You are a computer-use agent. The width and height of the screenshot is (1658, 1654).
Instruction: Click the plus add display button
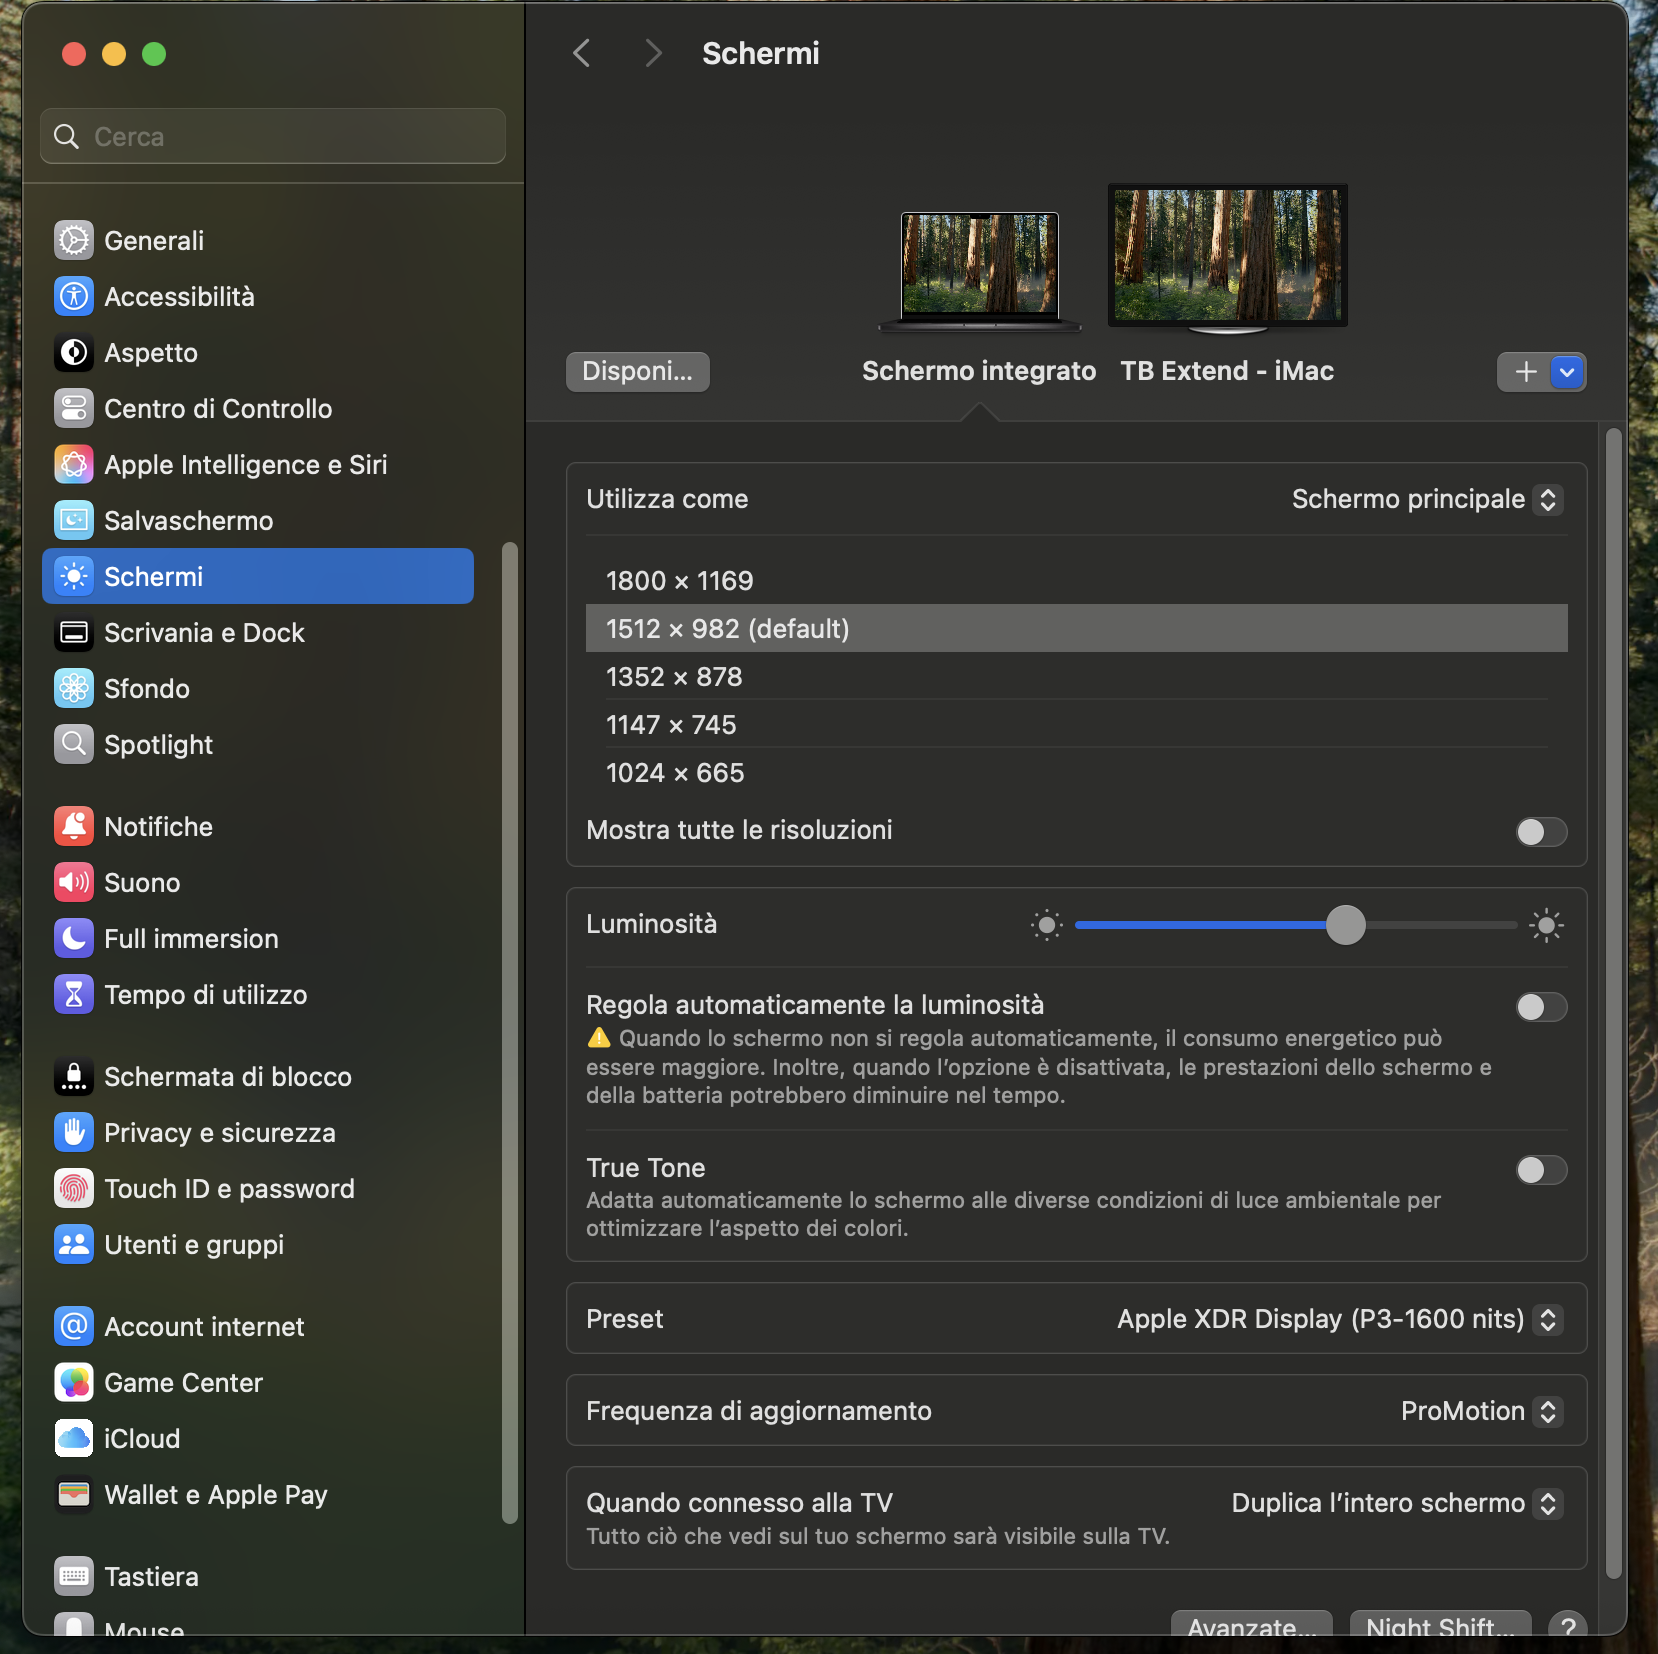tap(1525, 372)
